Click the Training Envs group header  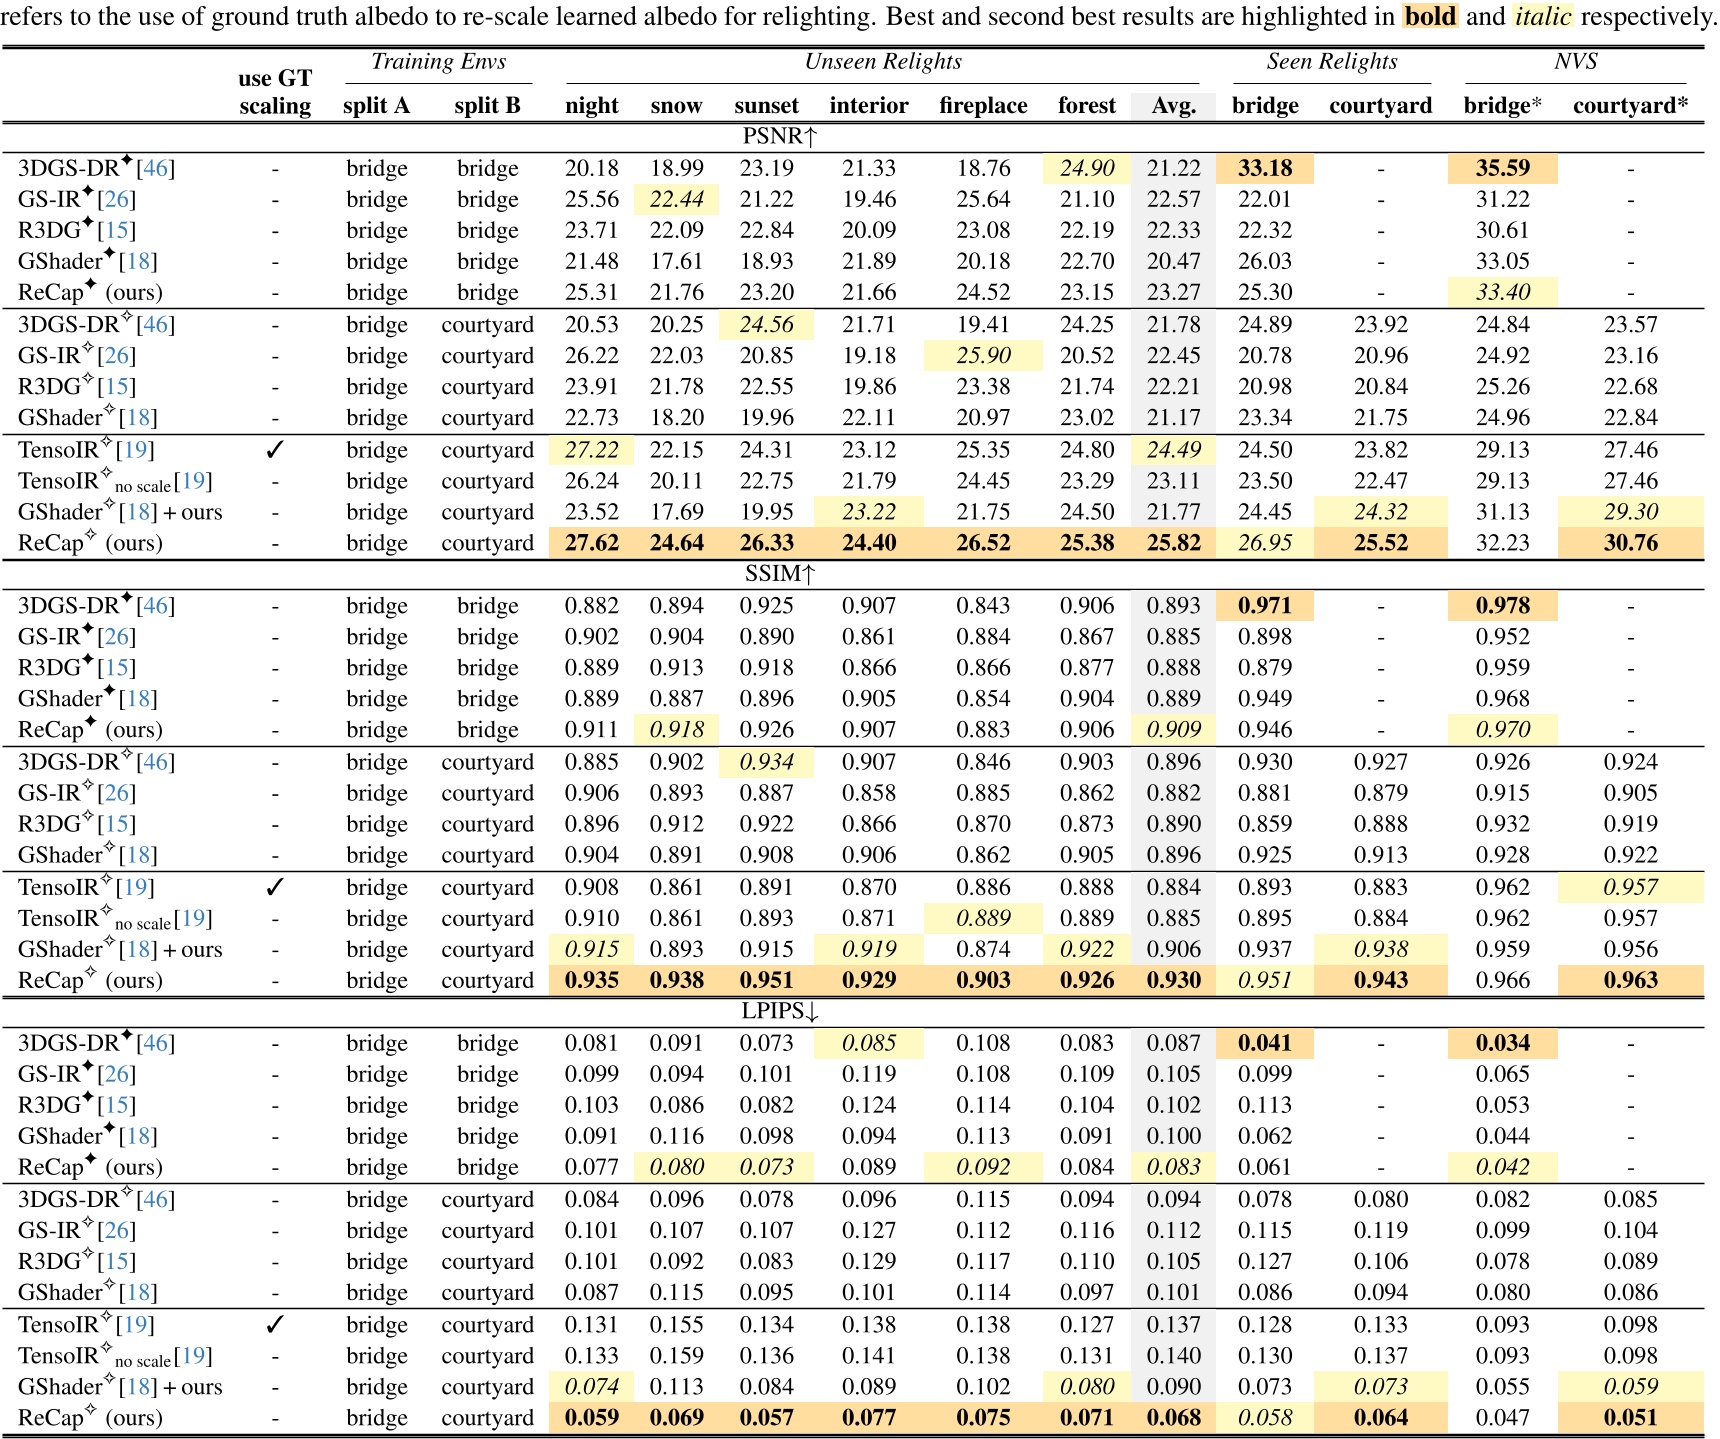(x=438, y=62)
